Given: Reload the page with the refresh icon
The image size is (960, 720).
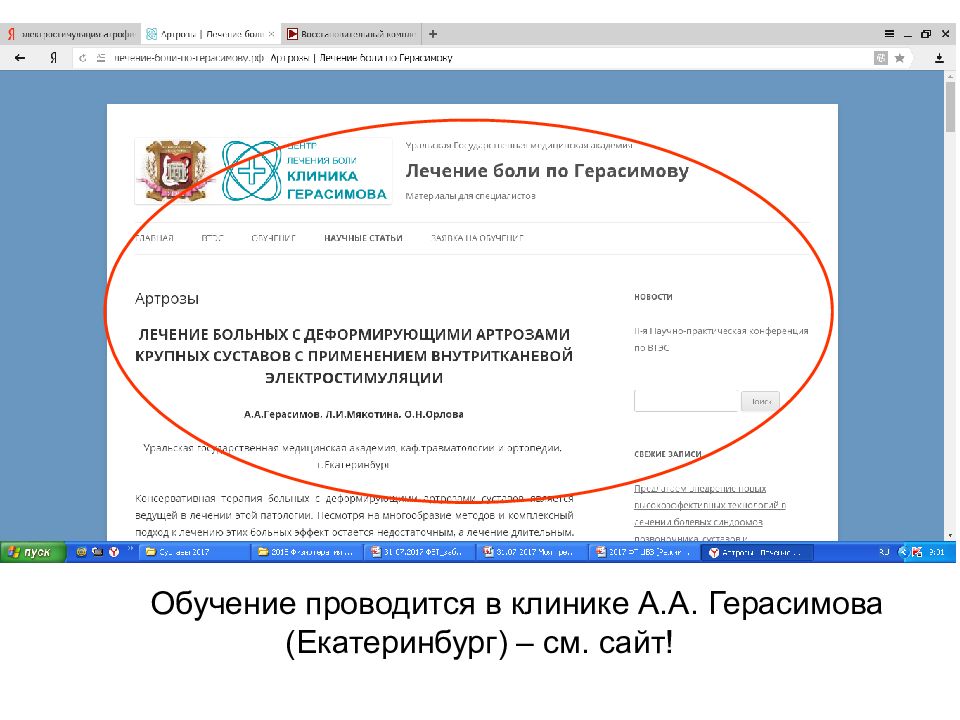Looking at the screenshot, I should tap(83, 58).
